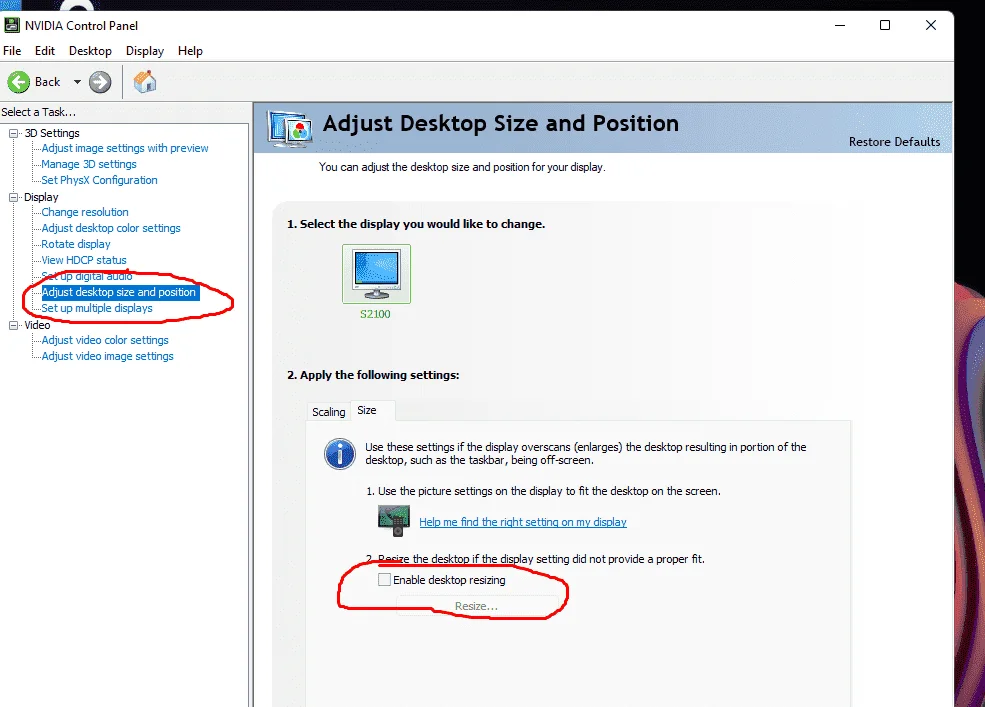Select the 3D Settings category label

pyautogui.click(x=52, y=133)
